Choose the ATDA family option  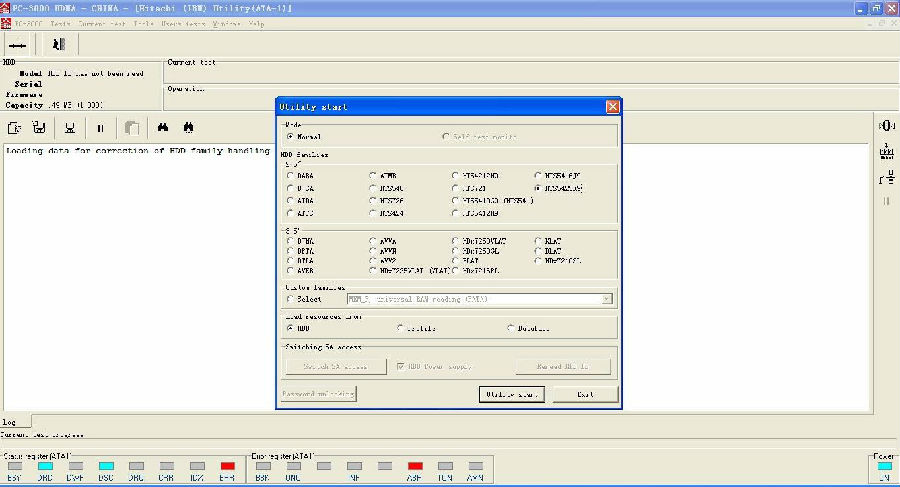(290, 200)
